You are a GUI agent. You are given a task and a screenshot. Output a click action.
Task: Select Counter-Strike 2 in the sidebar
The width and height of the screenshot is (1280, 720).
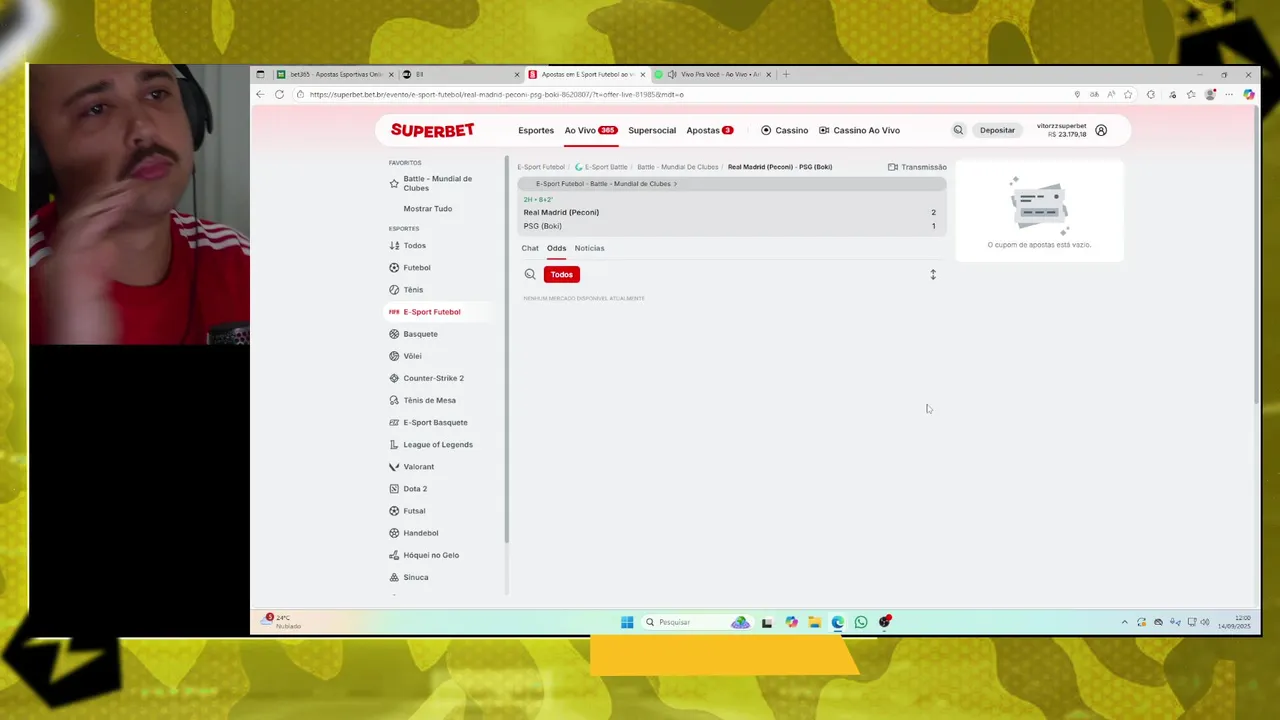click(x=433, y=378)
